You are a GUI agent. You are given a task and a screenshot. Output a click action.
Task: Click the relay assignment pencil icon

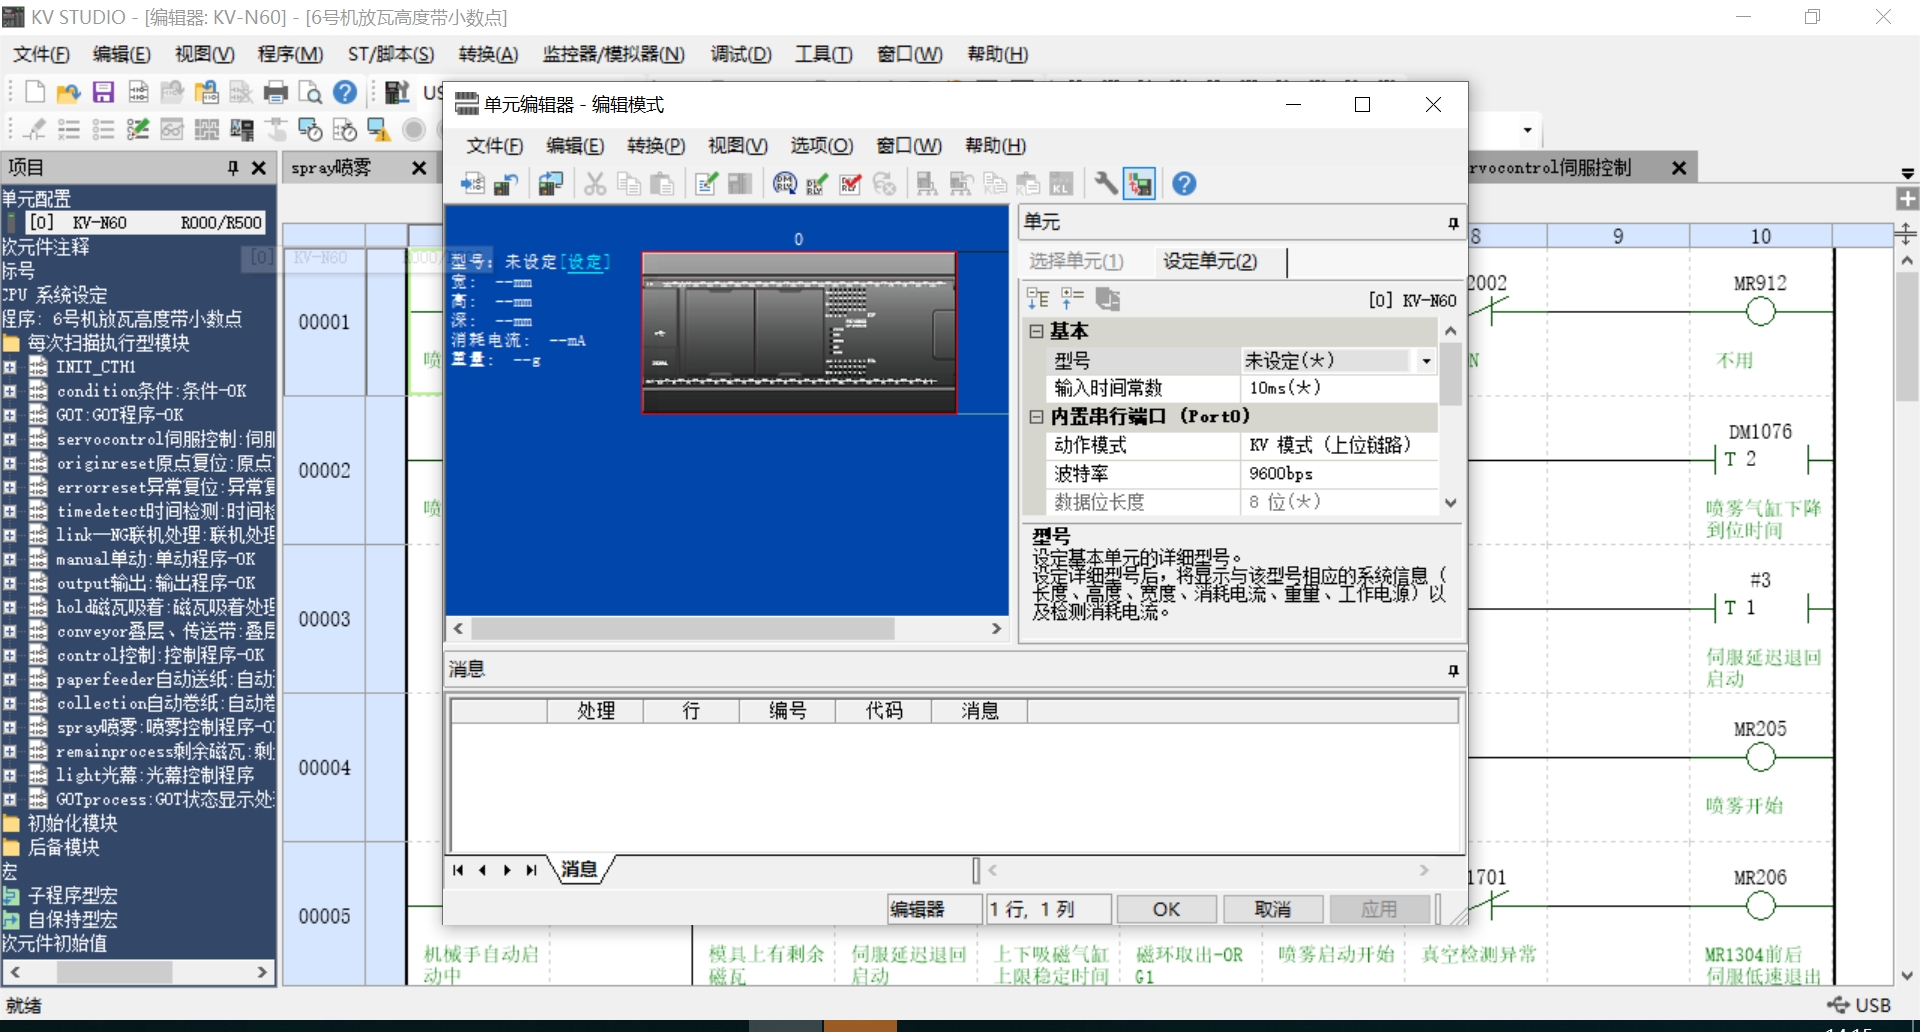[x=817, y=184]
